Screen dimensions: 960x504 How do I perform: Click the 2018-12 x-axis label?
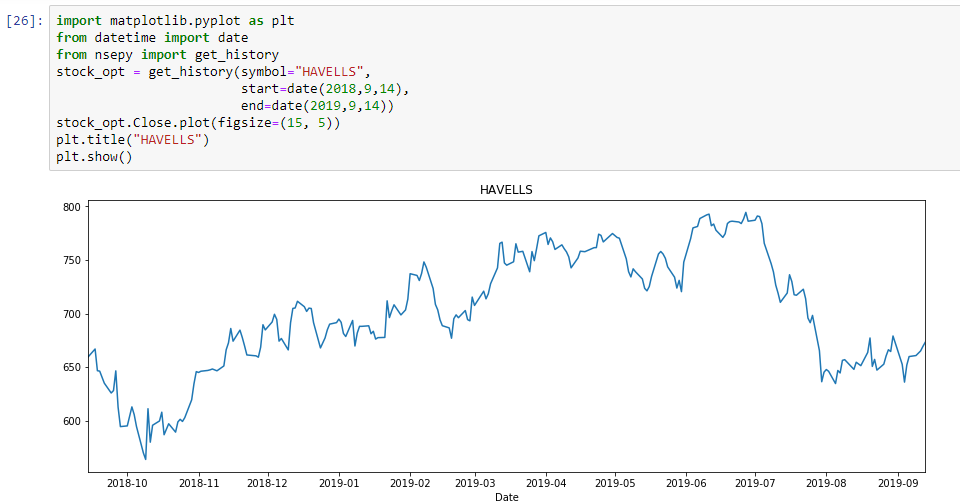[268, 483]
